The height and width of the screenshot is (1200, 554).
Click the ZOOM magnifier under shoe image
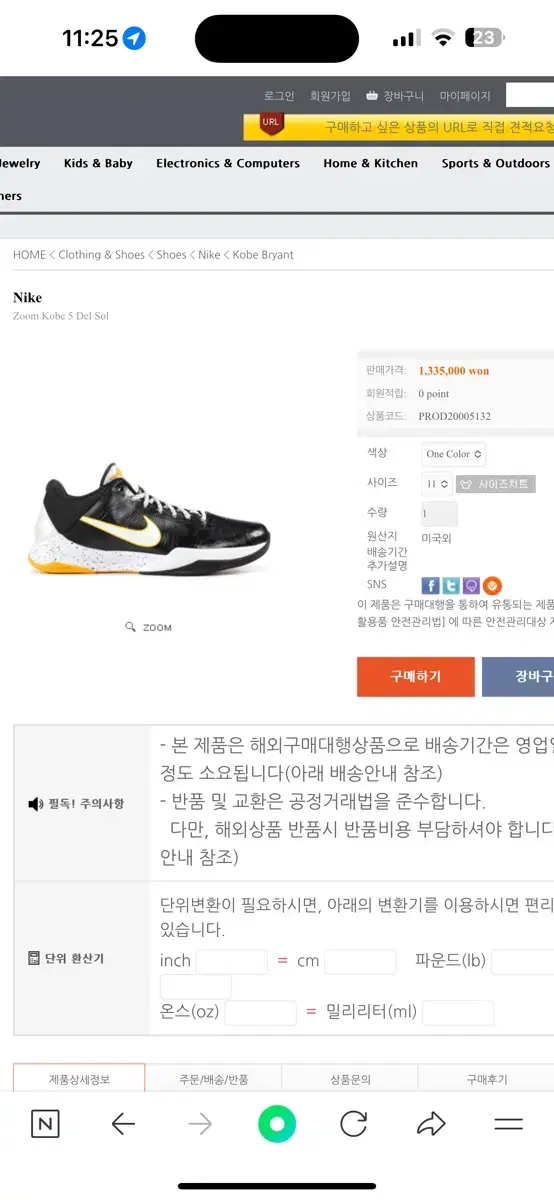click(148, 627)
